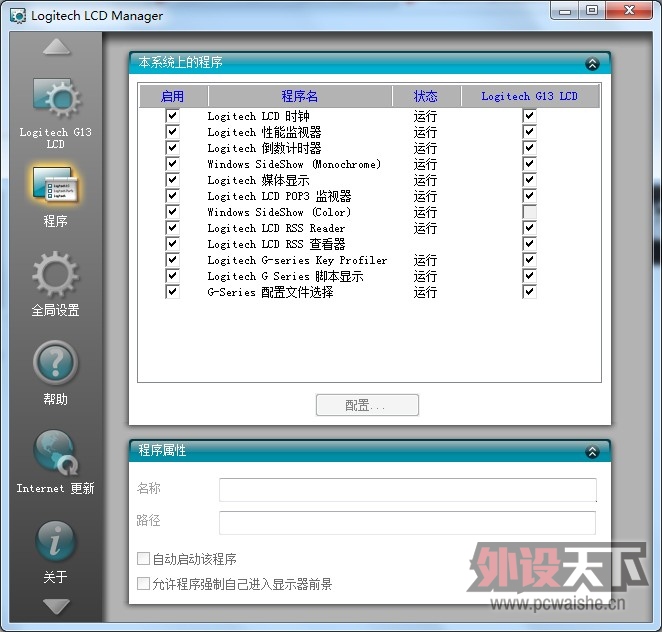Uncheck 启用 for Logitech 性能监视器

pyautogui.click(x=172, y=132)
